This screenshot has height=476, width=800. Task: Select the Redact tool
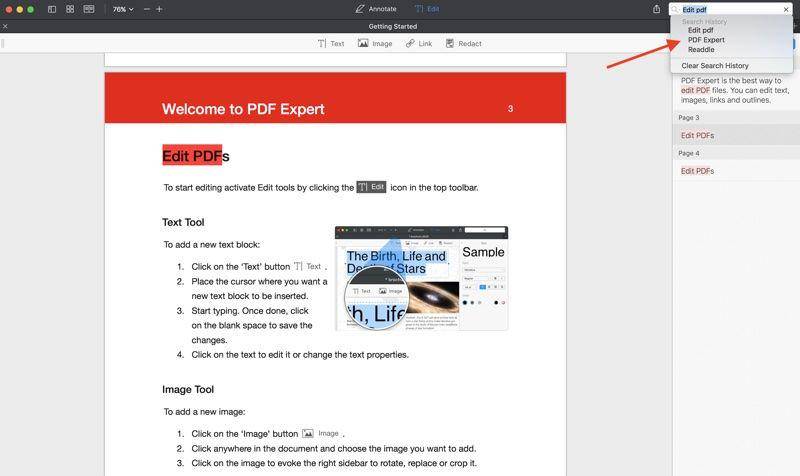pyautogui.click(x=463, y=44)
